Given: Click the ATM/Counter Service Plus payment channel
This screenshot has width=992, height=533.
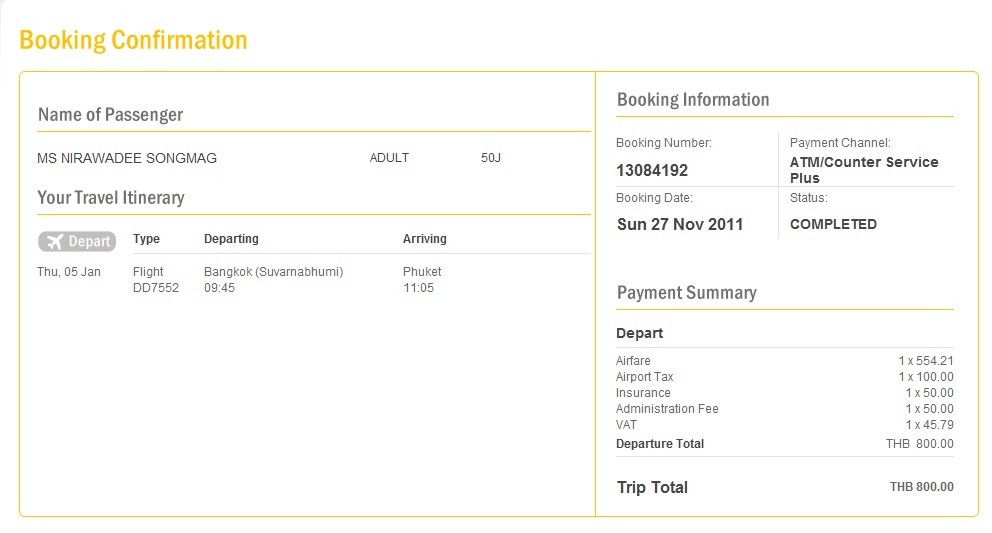Looking at the screenshot, I should (864, 170).
